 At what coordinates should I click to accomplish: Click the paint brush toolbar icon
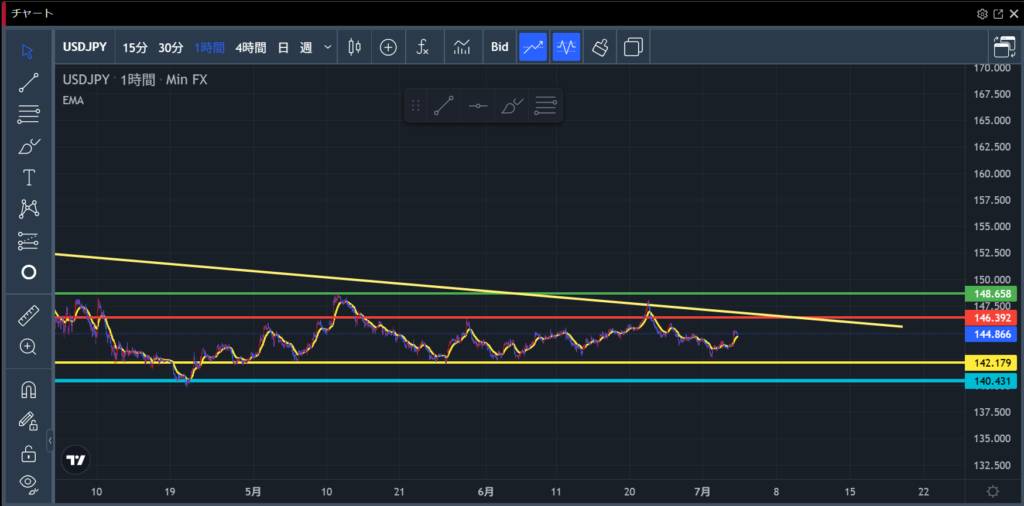600,47
